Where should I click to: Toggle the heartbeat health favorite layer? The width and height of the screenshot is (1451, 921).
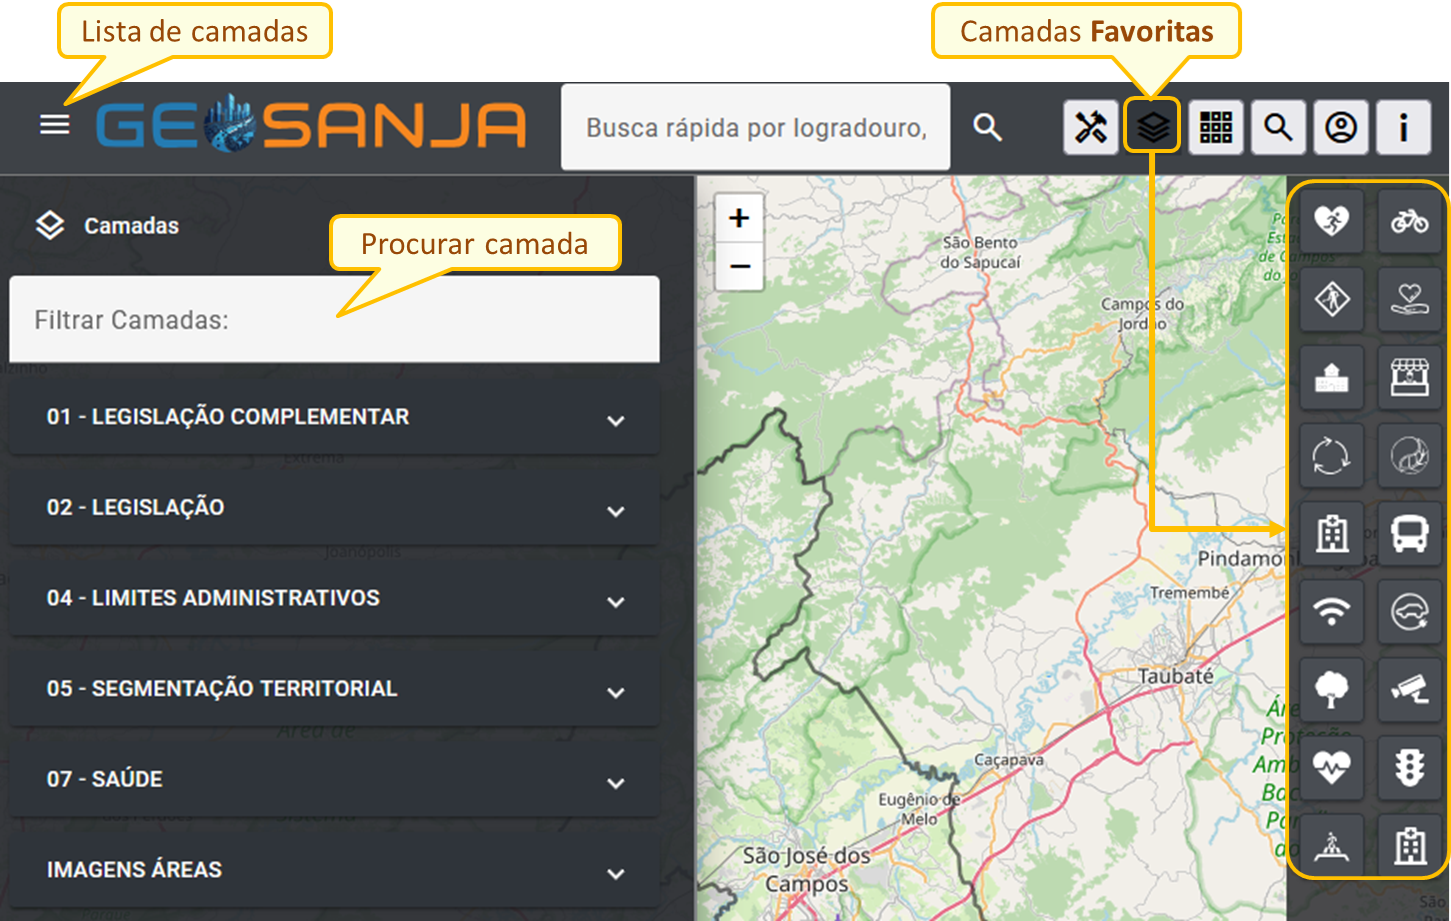1332,768
